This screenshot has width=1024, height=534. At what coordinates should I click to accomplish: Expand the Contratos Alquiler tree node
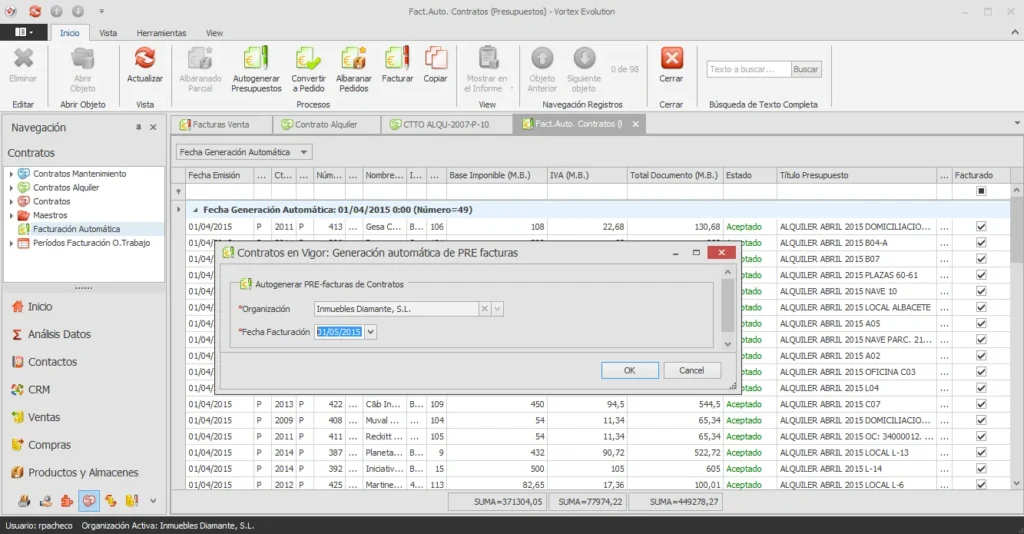coord(11,188)
